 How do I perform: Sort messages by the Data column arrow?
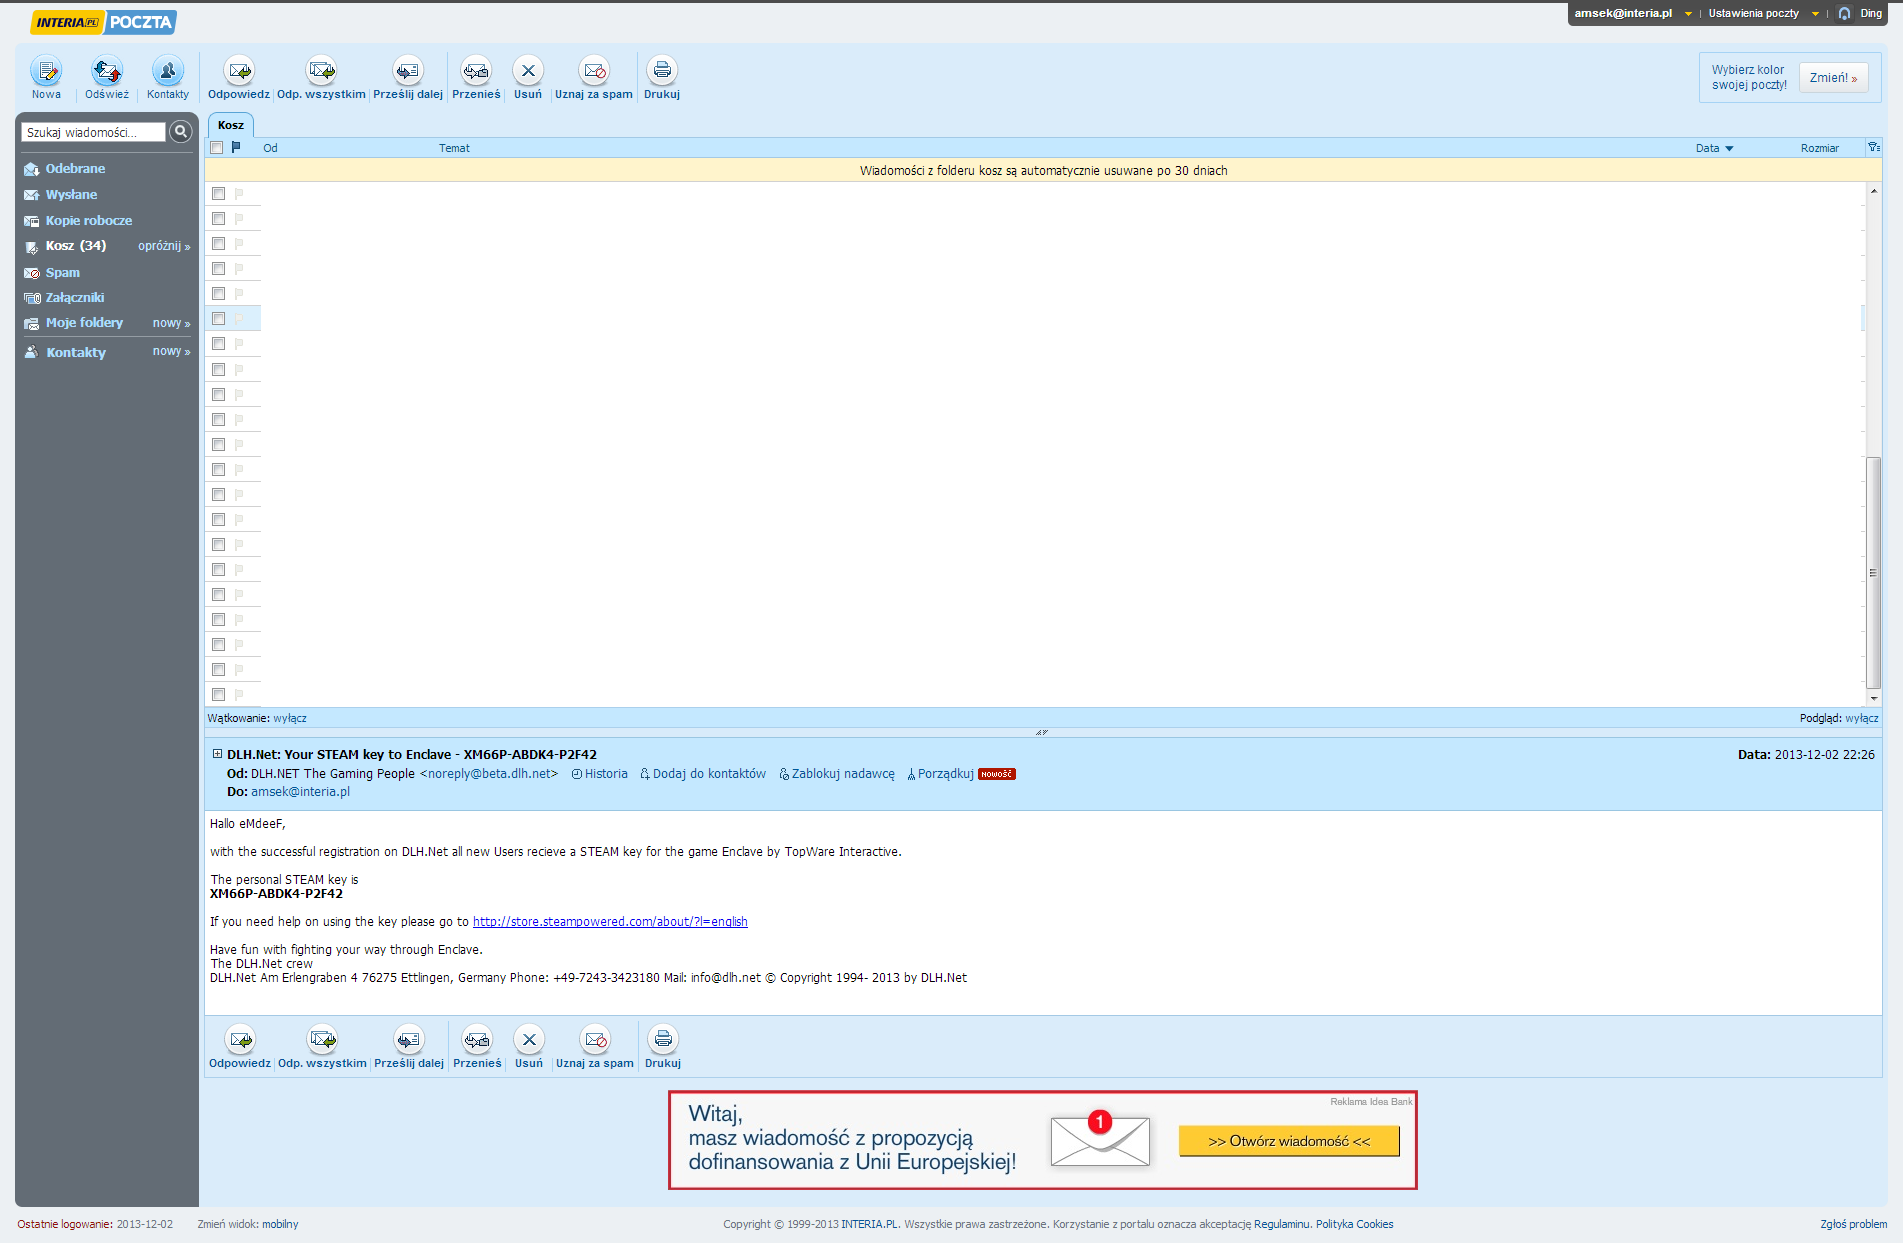pos(1729,148)
